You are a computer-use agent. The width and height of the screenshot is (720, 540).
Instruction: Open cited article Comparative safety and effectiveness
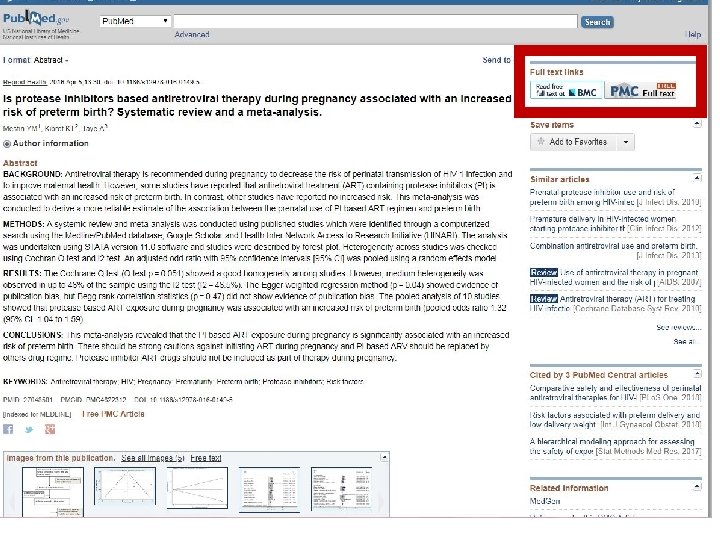coord(615,393)
